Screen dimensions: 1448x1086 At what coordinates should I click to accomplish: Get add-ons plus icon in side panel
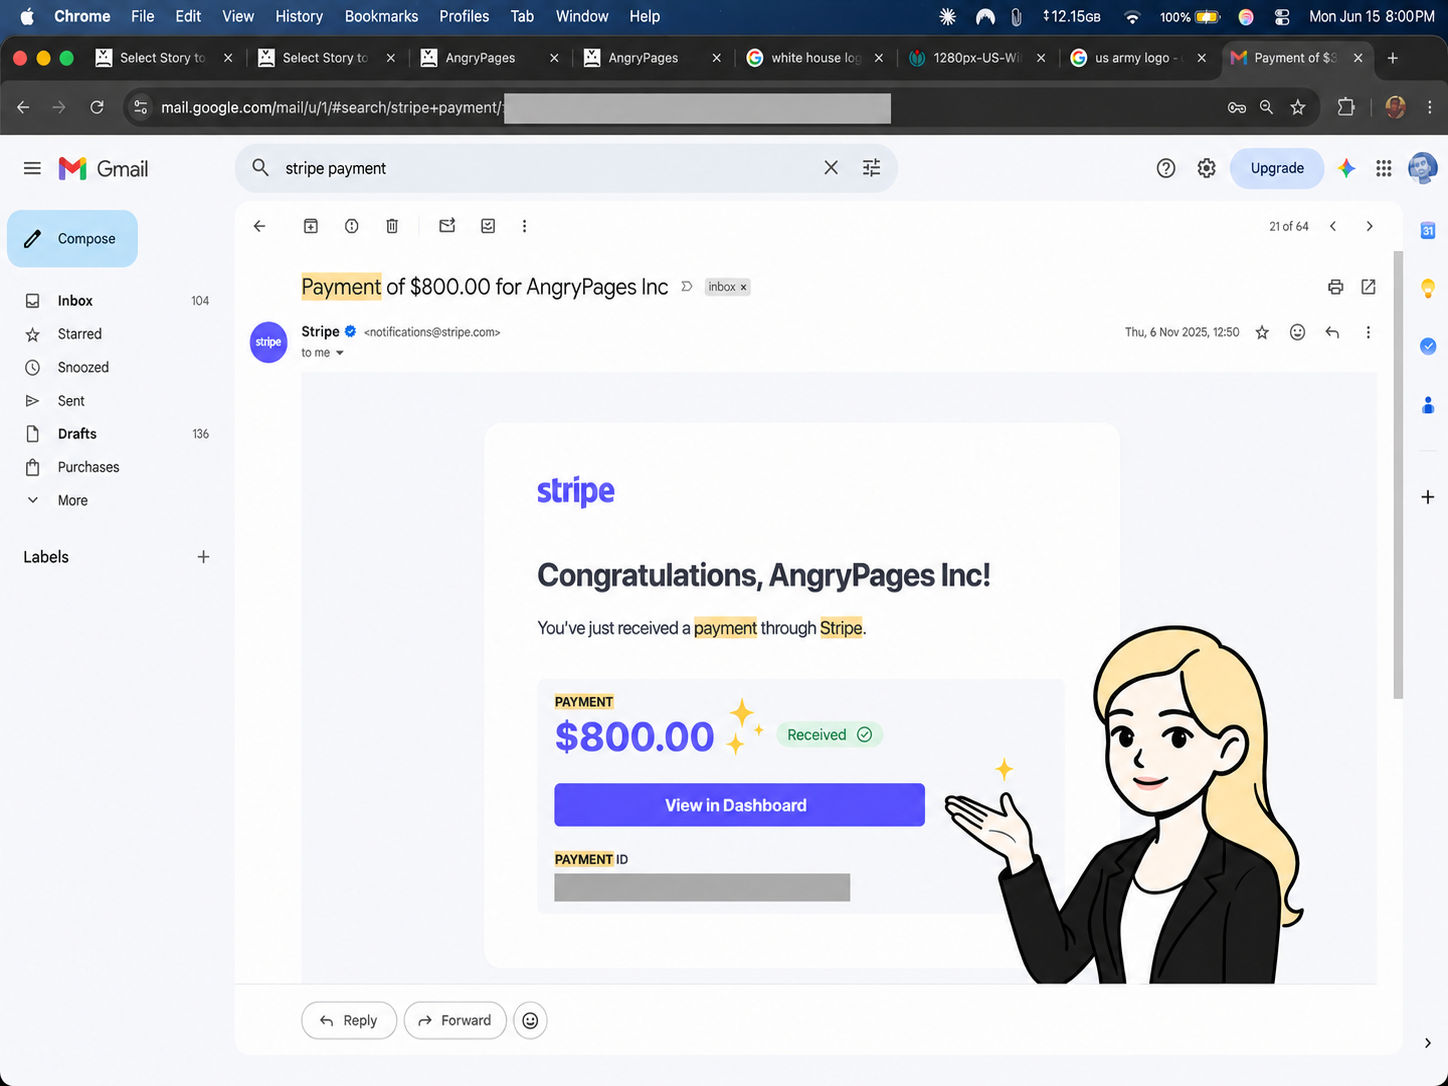[x=1428, y=497]
